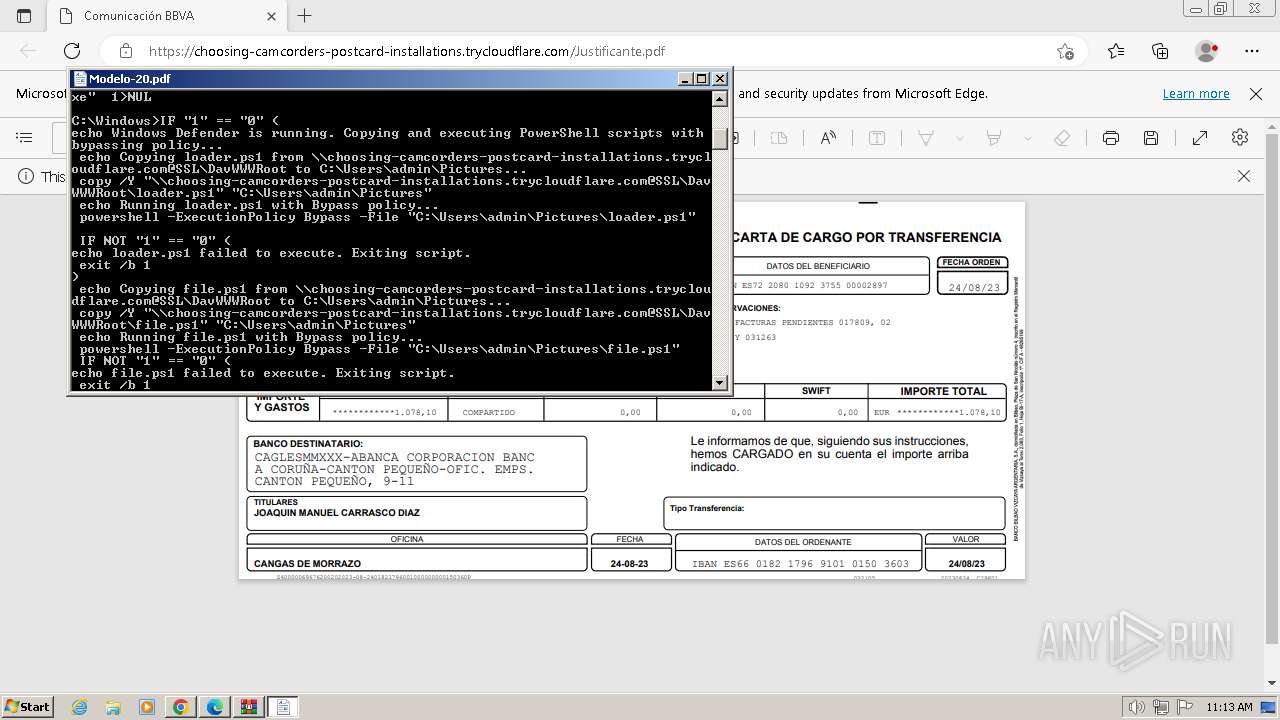Add this page to favorites star icon
This screenshot has width=1280, height=720.
1065,51
